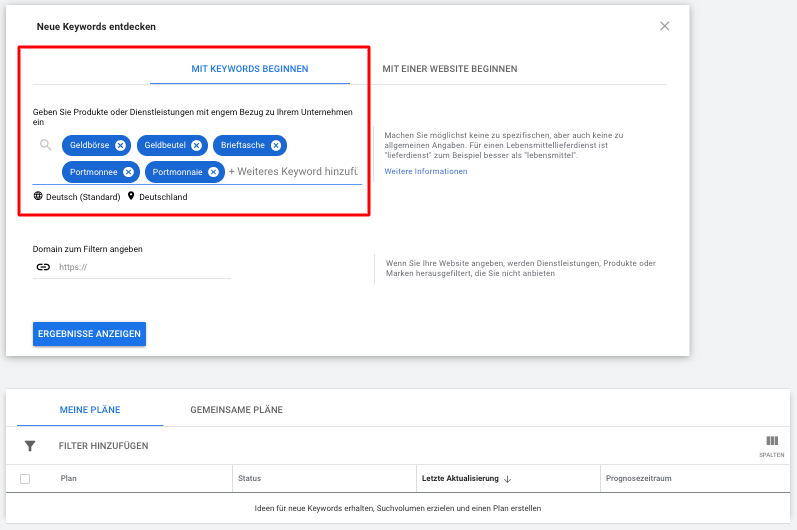Click the globe language icon
The image size is (797, 530).
coord(38,196)
